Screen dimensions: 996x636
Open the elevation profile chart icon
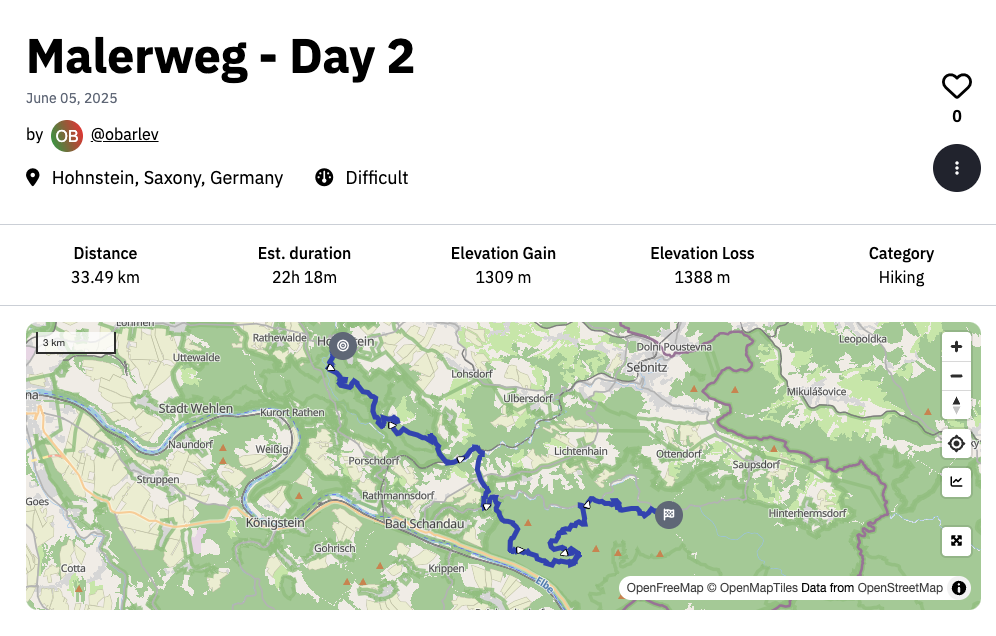pos(956,482)
